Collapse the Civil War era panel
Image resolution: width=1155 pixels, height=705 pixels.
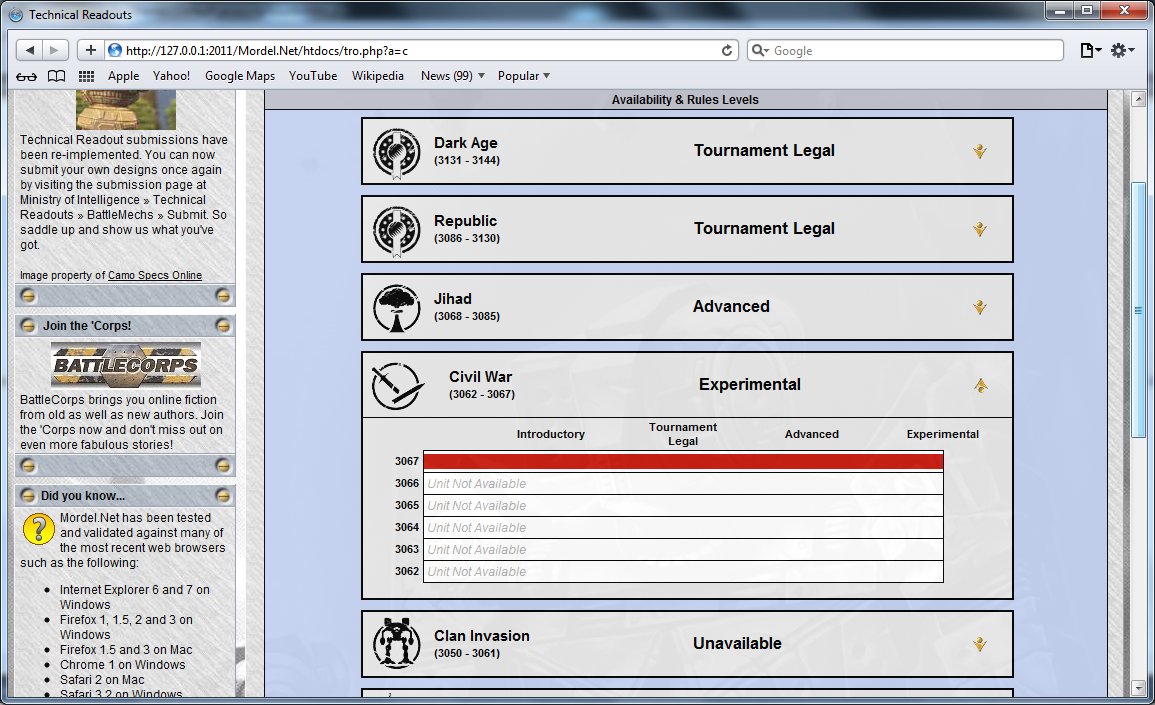[980, 385]
